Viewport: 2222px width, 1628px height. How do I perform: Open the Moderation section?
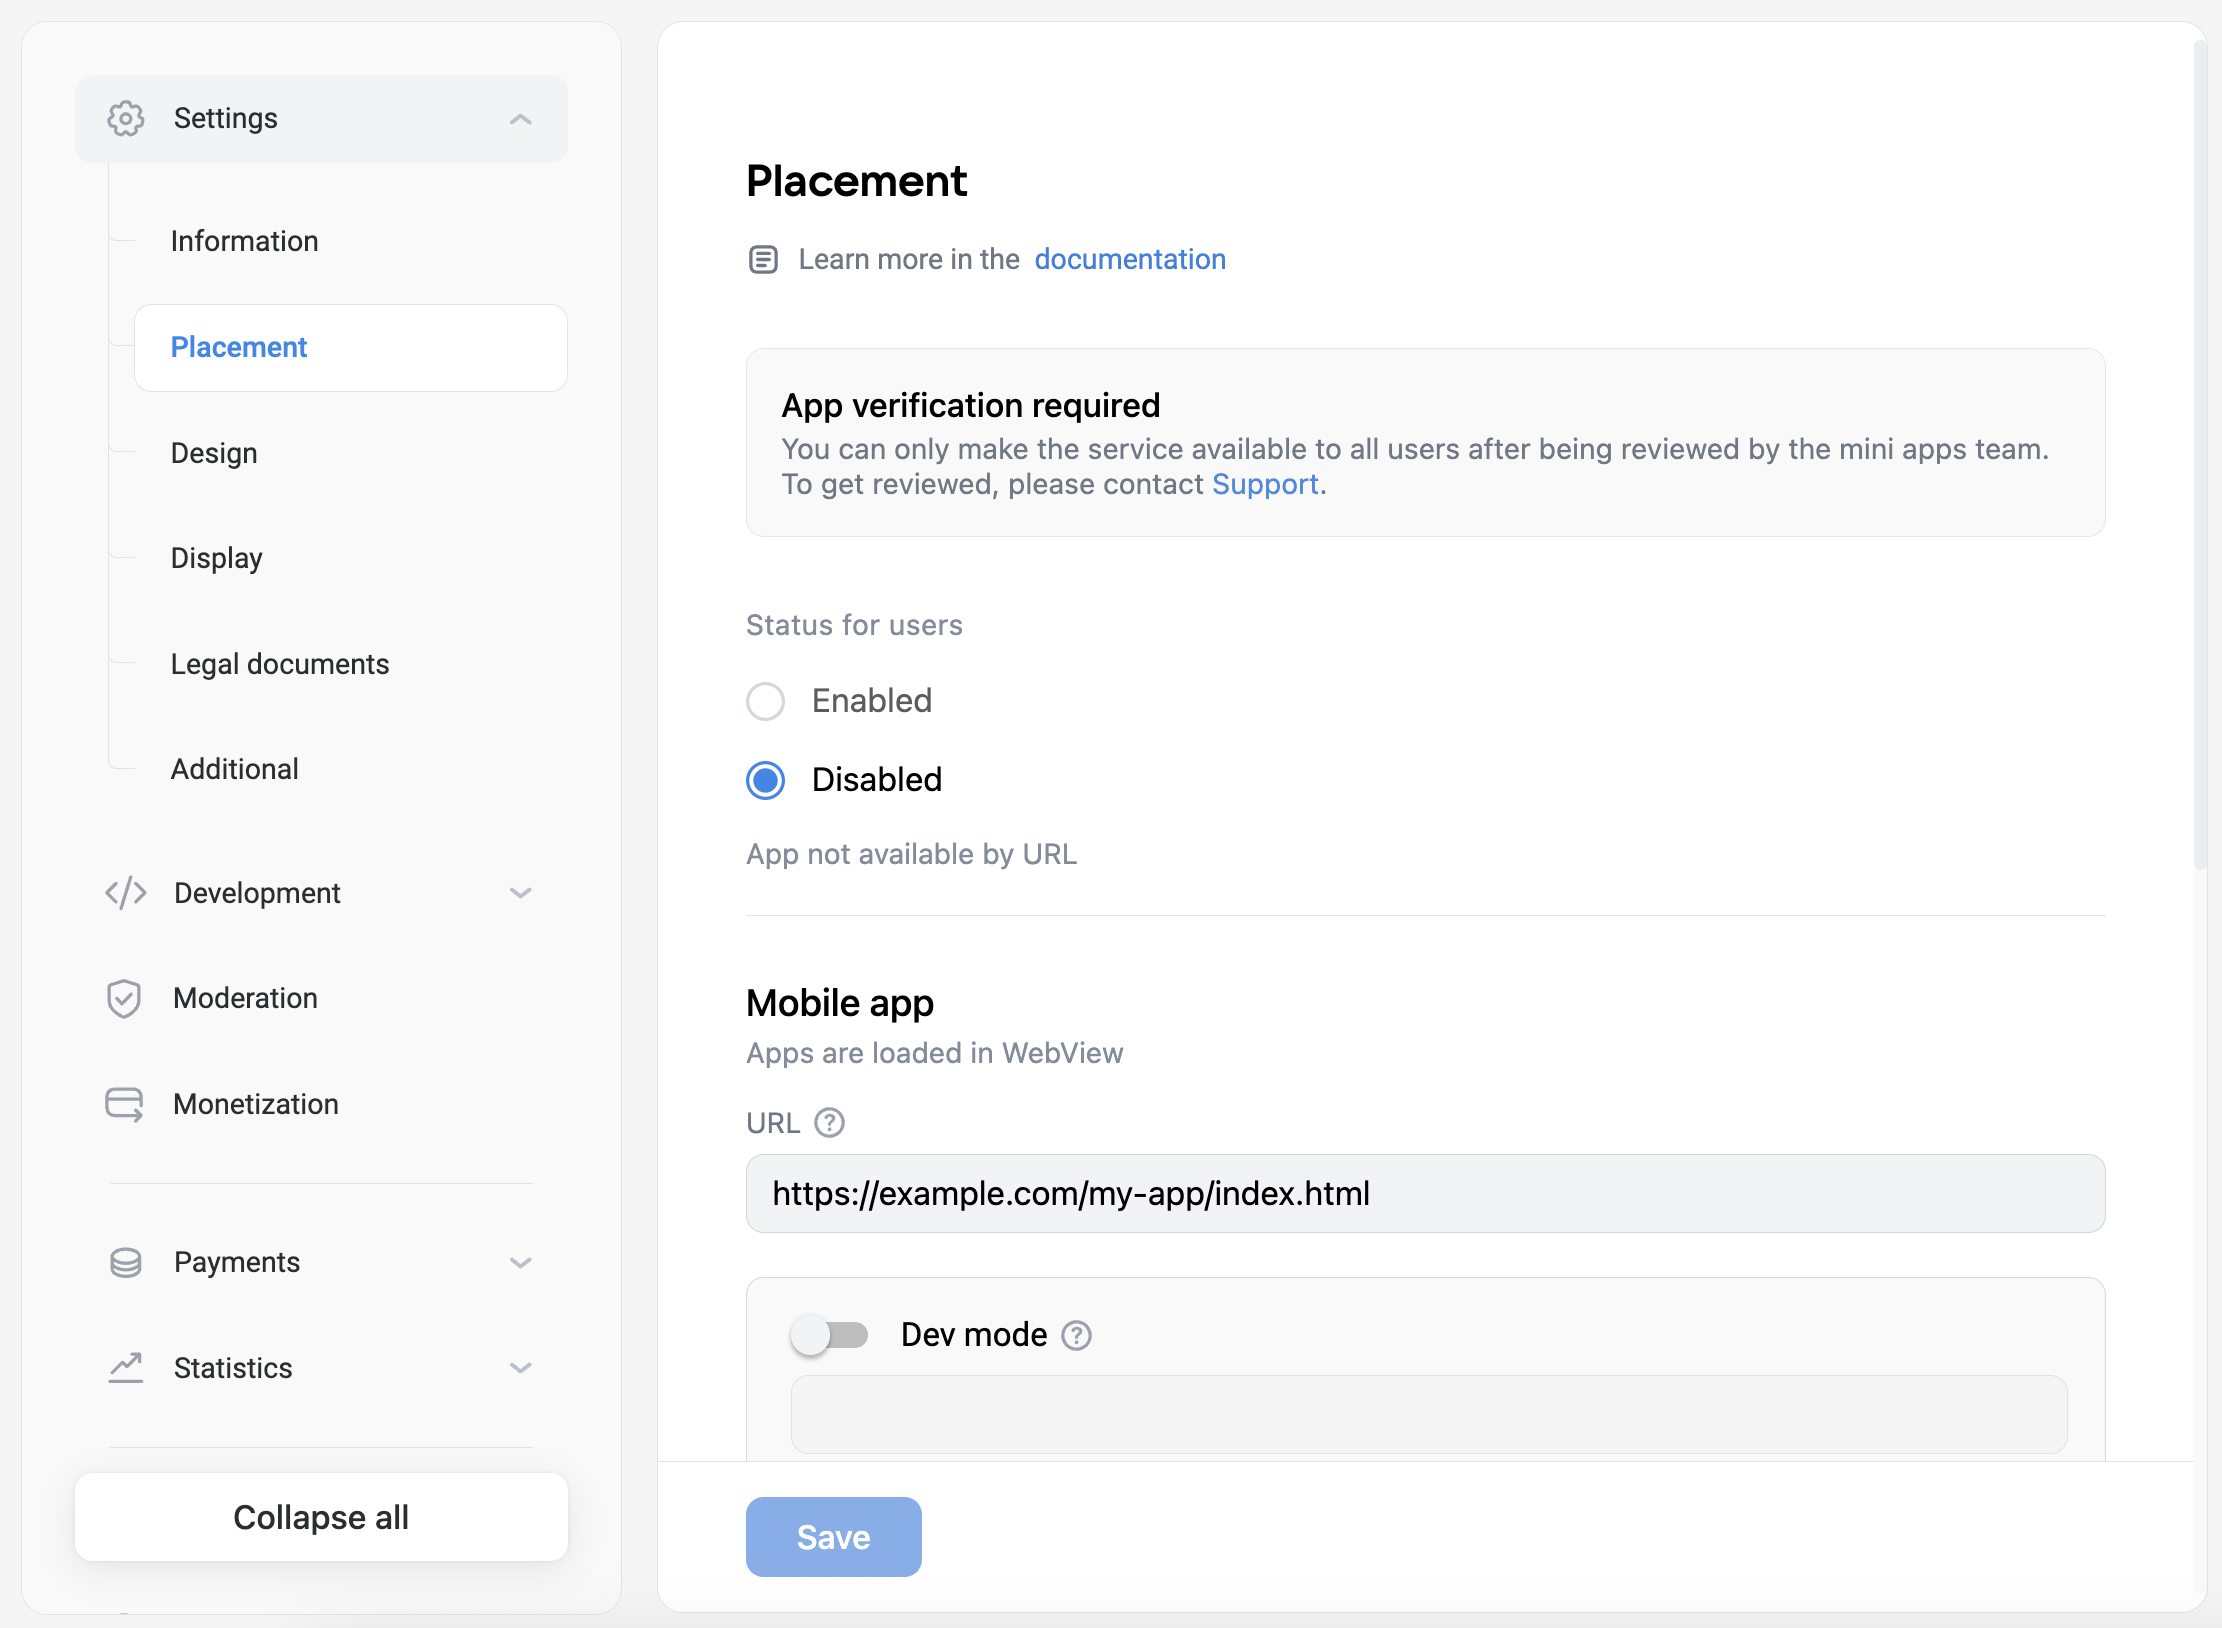tap(321, 998)
